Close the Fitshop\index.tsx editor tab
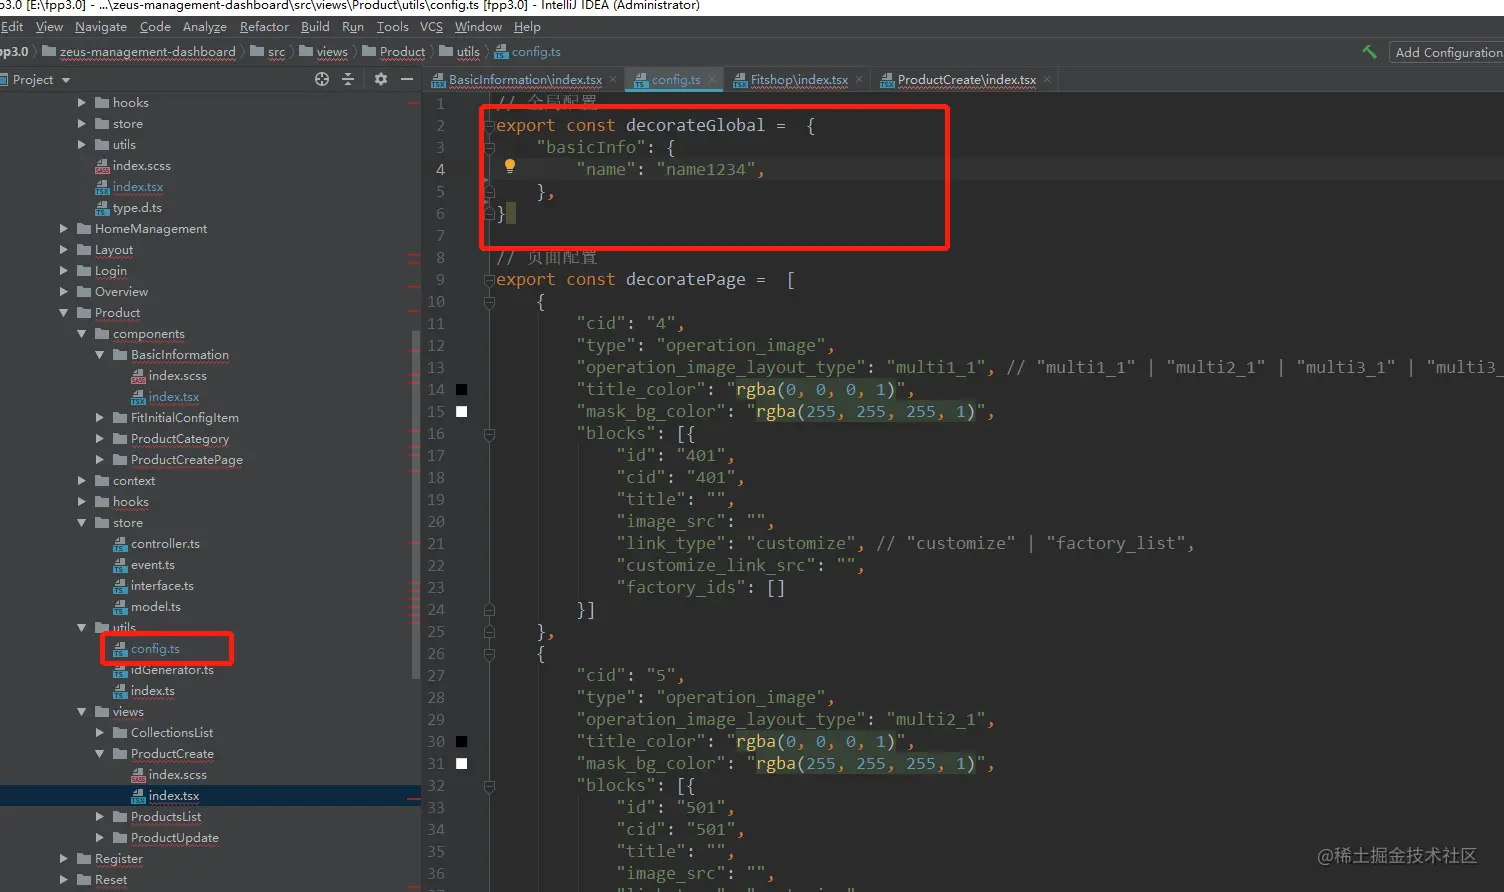1504x892 pixels. [859, 80]
